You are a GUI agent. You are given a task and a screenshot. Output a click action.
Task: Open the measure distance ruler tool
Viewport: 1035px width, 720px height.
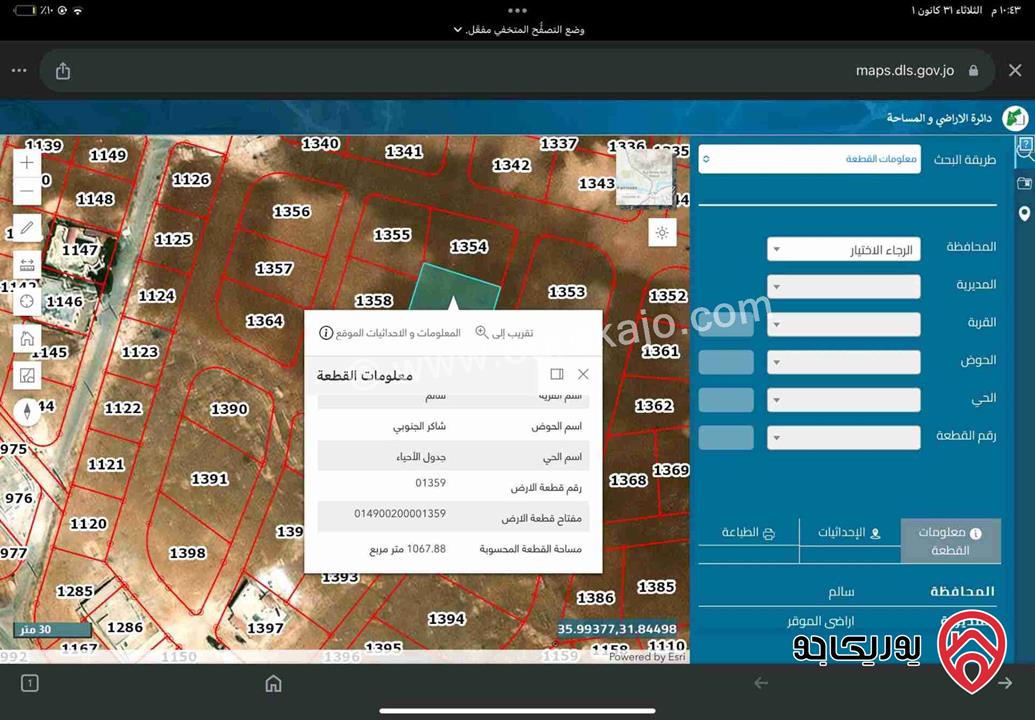coord(27,265)
